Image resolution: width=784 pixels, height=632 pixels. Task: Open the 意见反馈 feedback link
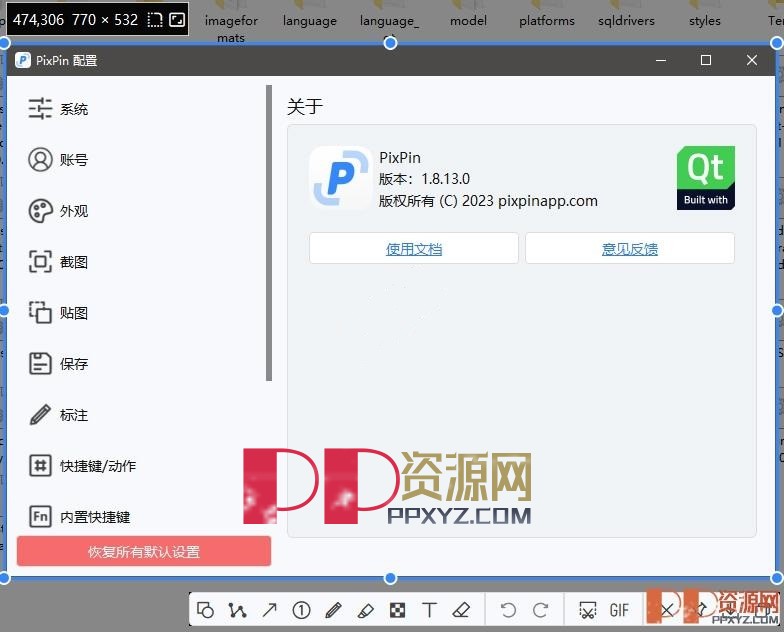tap(630, 248)
